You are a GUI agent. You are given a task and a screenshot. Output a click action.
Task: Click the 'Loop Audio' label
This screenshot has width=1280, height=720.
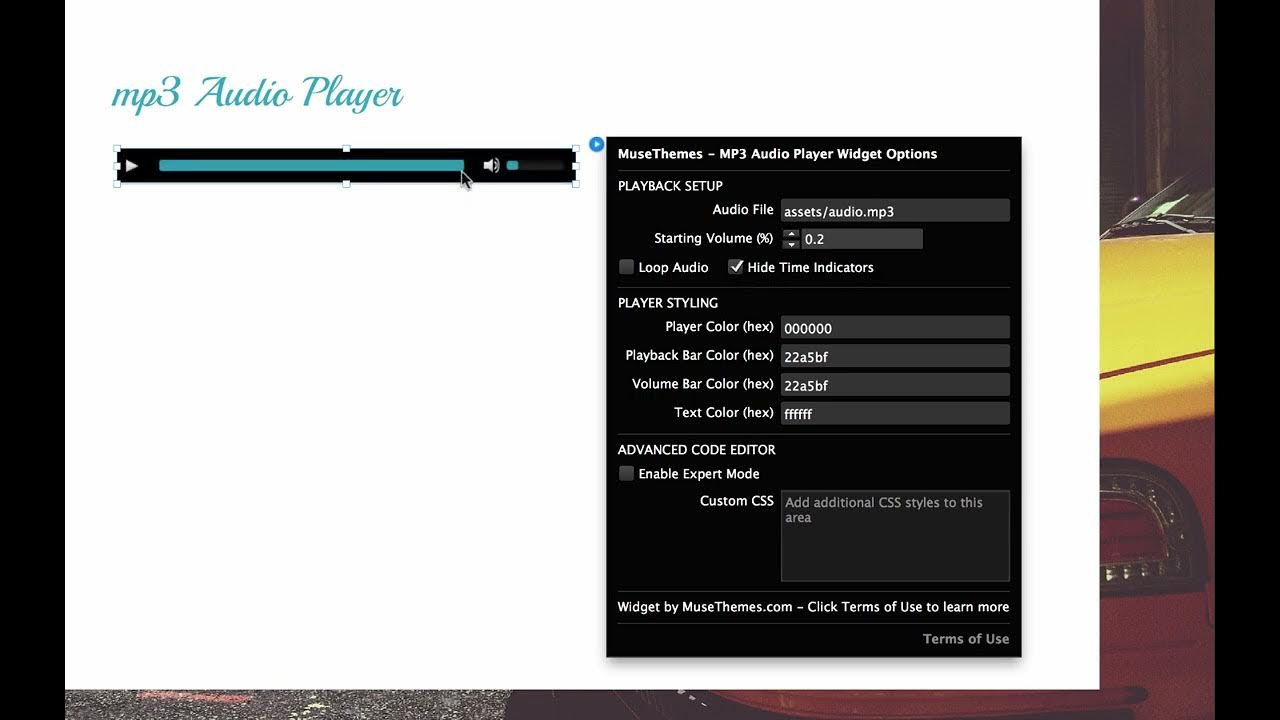(673, 268)
